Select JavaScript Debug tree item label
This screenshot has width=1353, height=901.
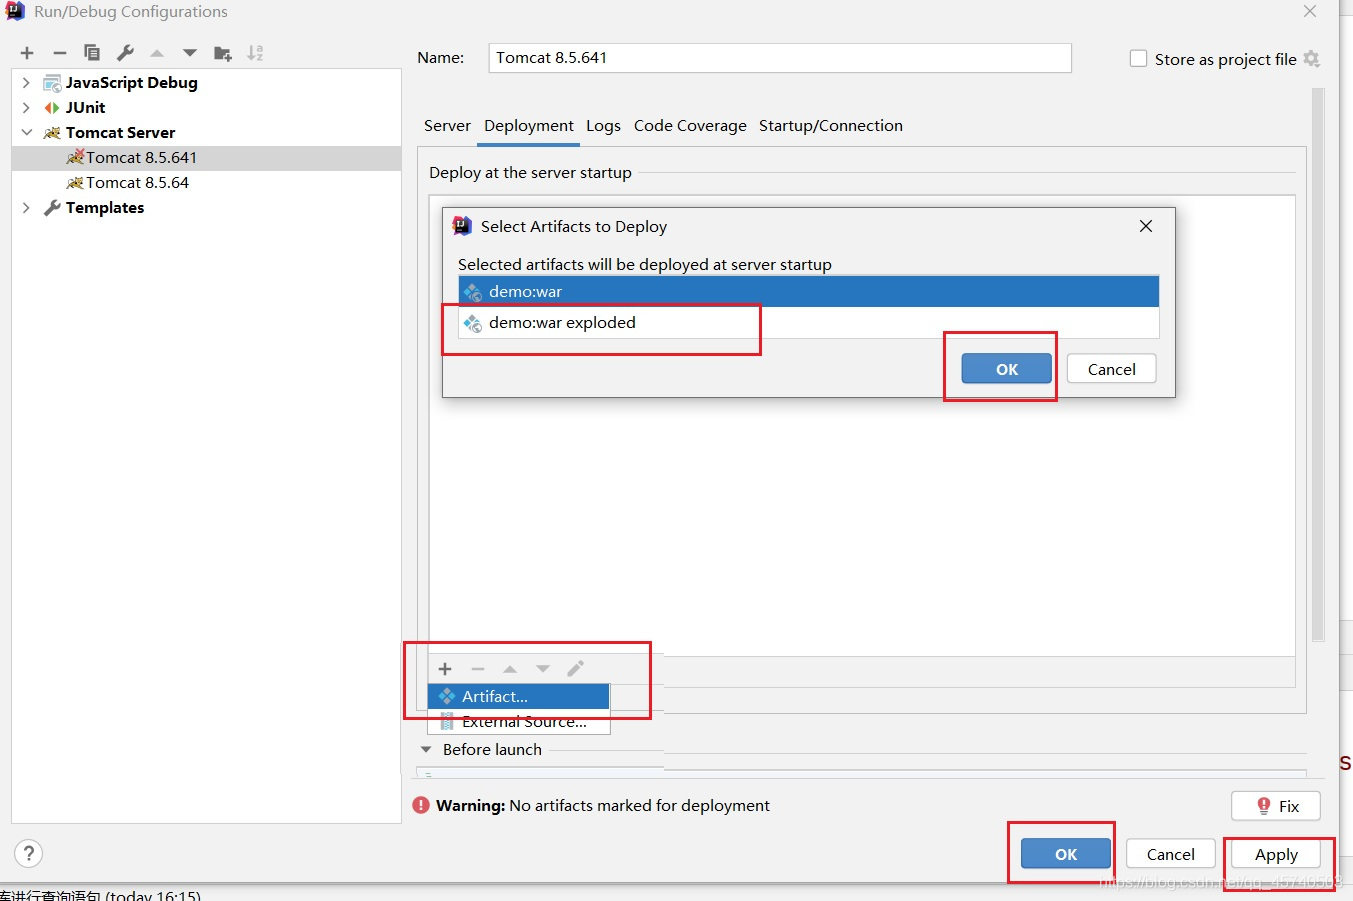131,82
